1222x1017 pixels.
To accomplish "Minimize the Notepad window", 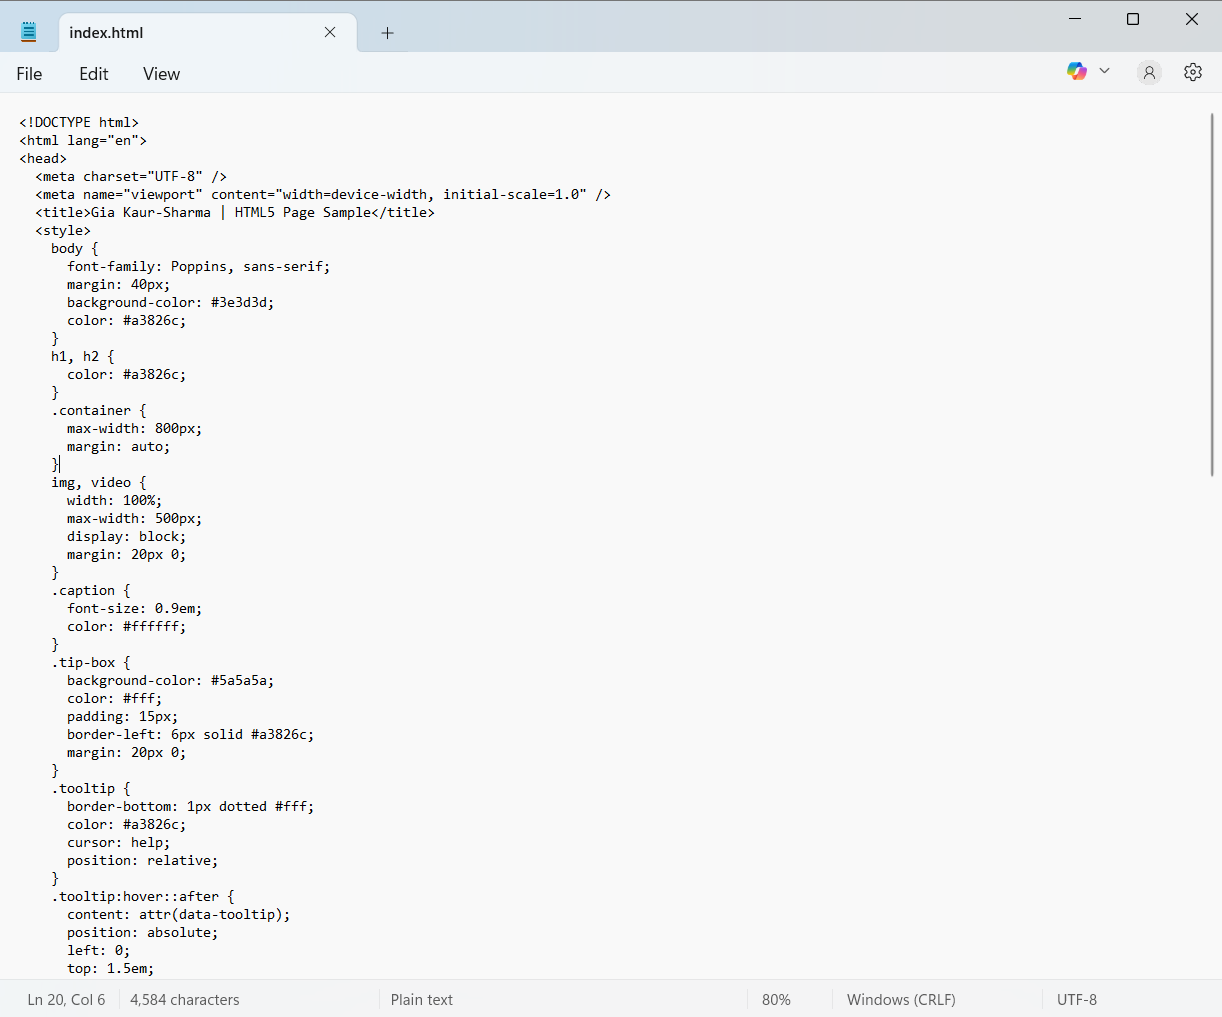I will pyautogui.click(x=1075, y=19).
